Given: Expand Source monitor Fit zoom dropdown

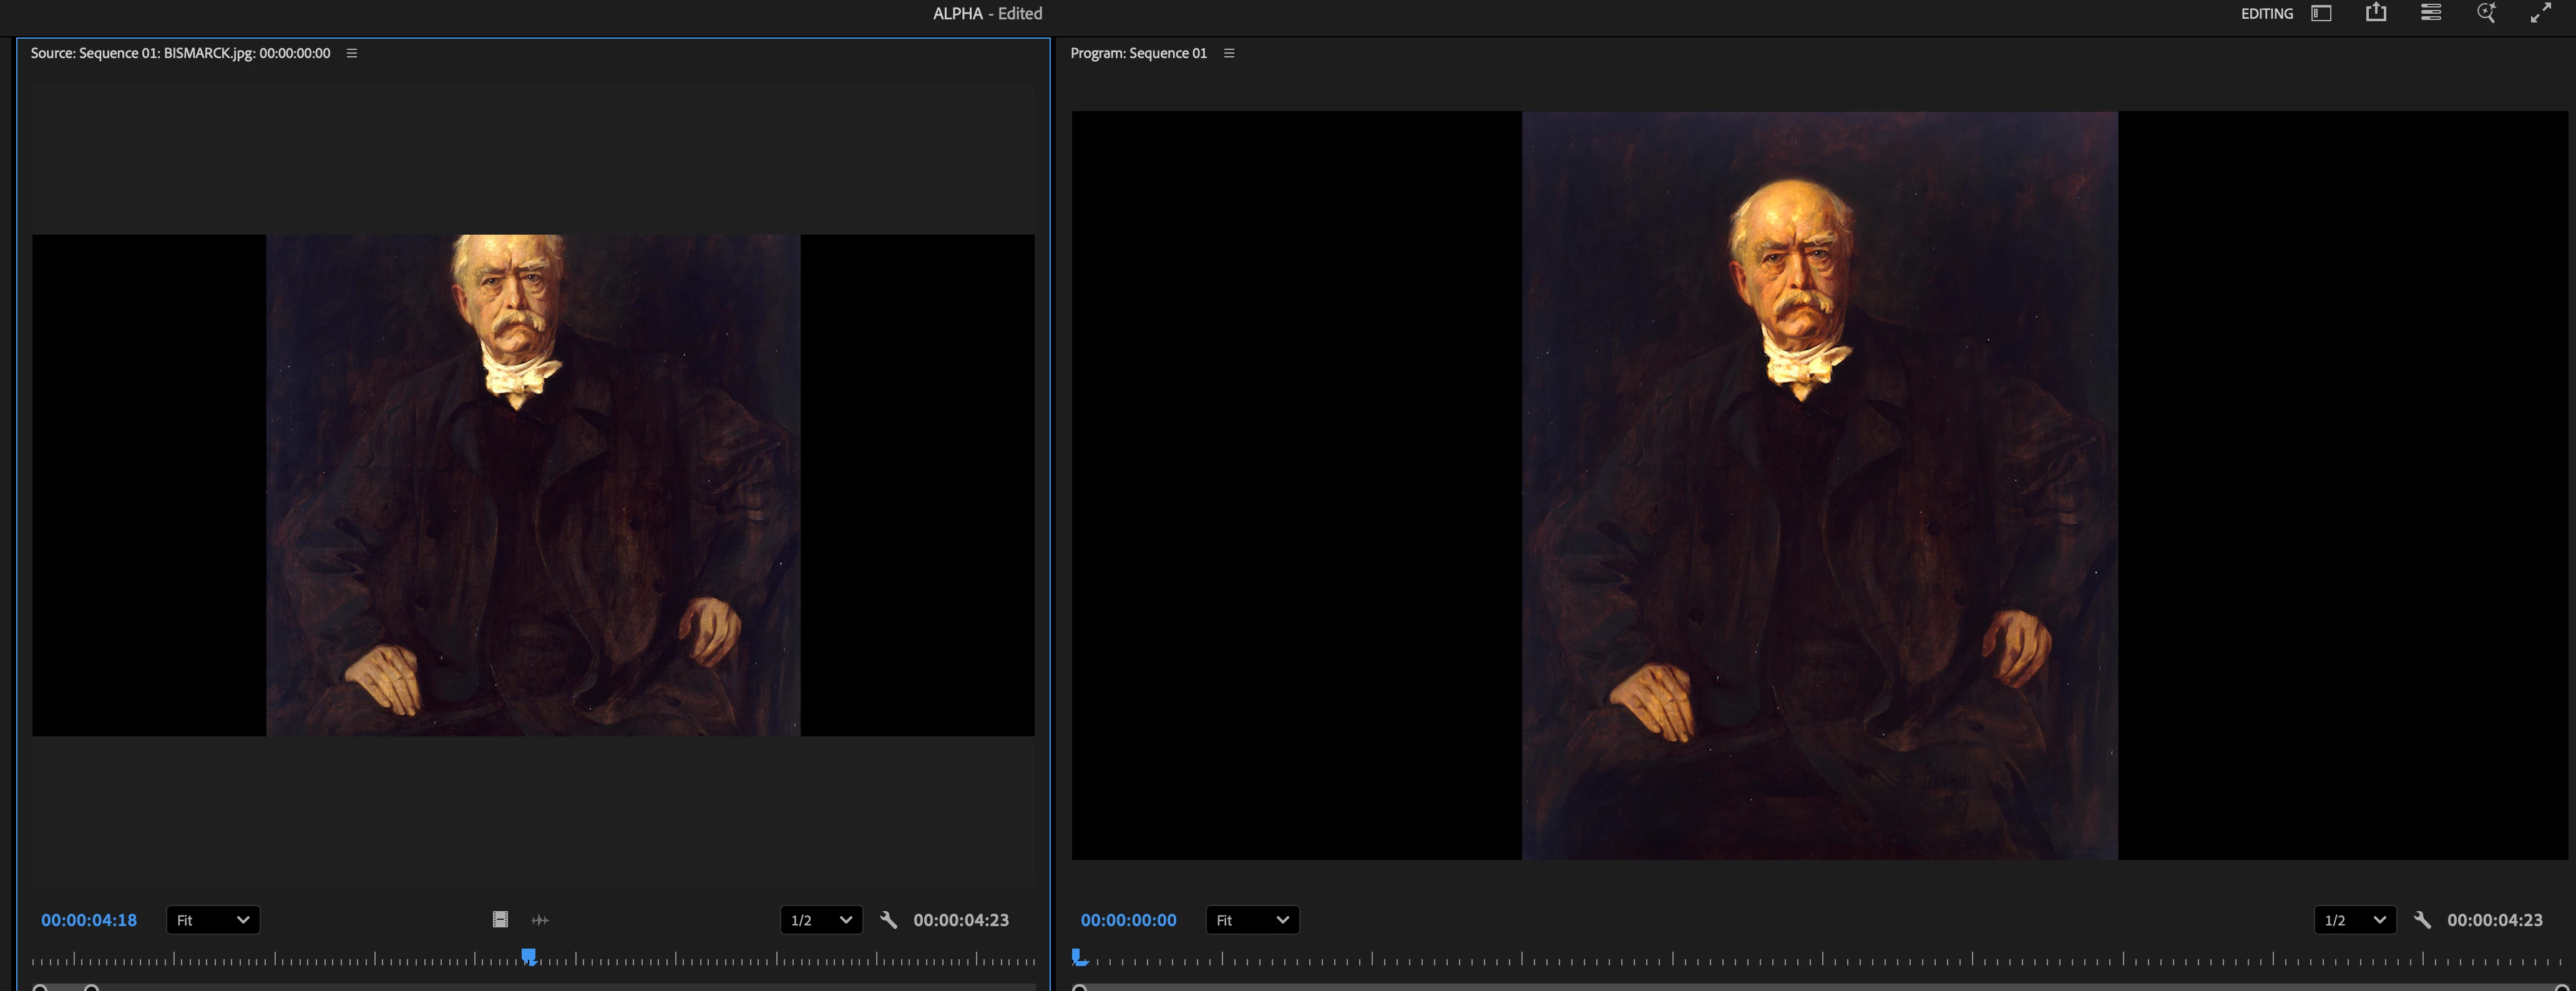Looking at the screenshot, I should (212, 920).
